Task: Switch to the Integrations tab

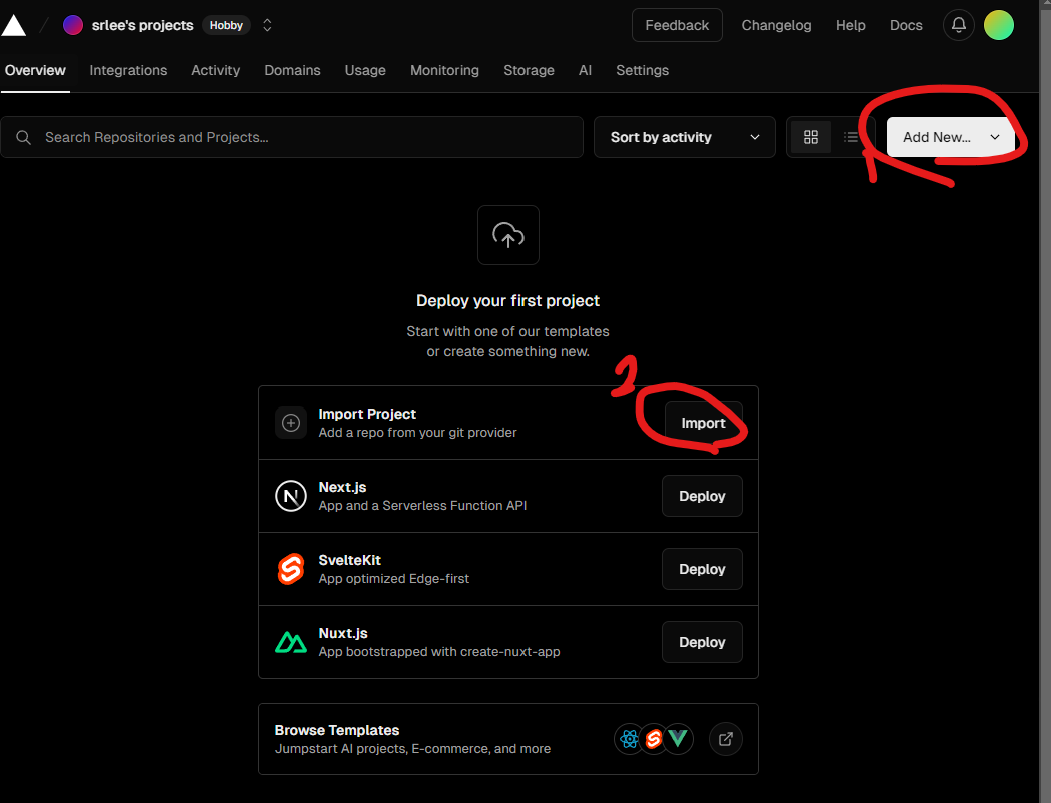Action: [128, 70]
